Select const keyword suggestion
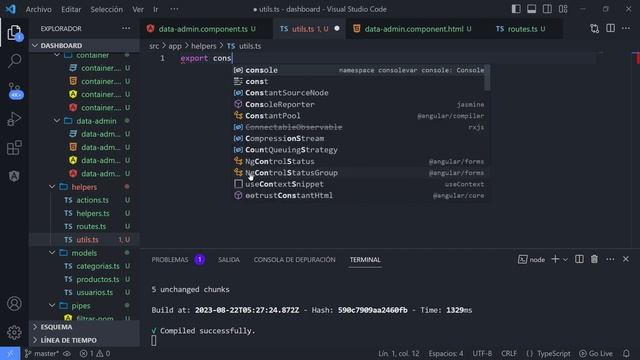Screen dimensions: 640x360 tap(361, 82)
